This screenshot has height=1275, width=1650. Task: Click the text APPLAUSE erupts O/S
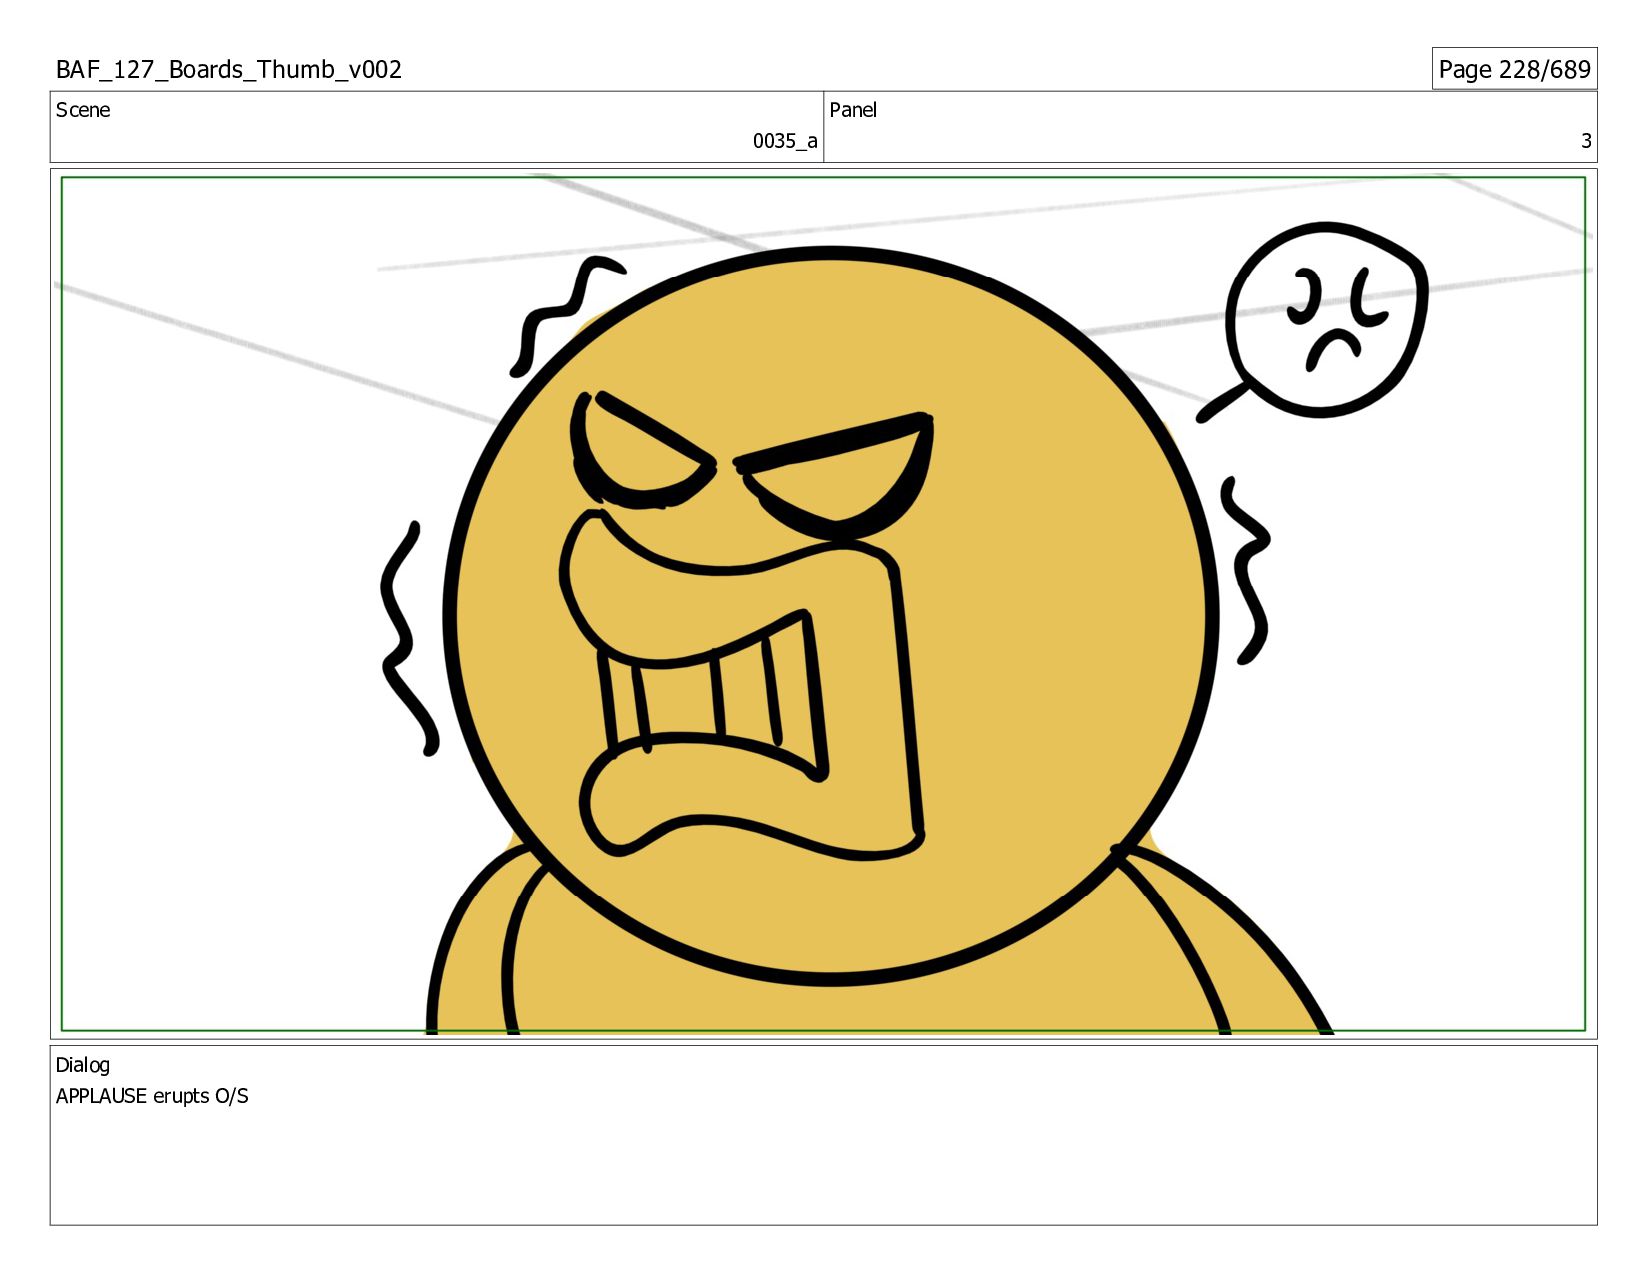(x=152, y=1096)
